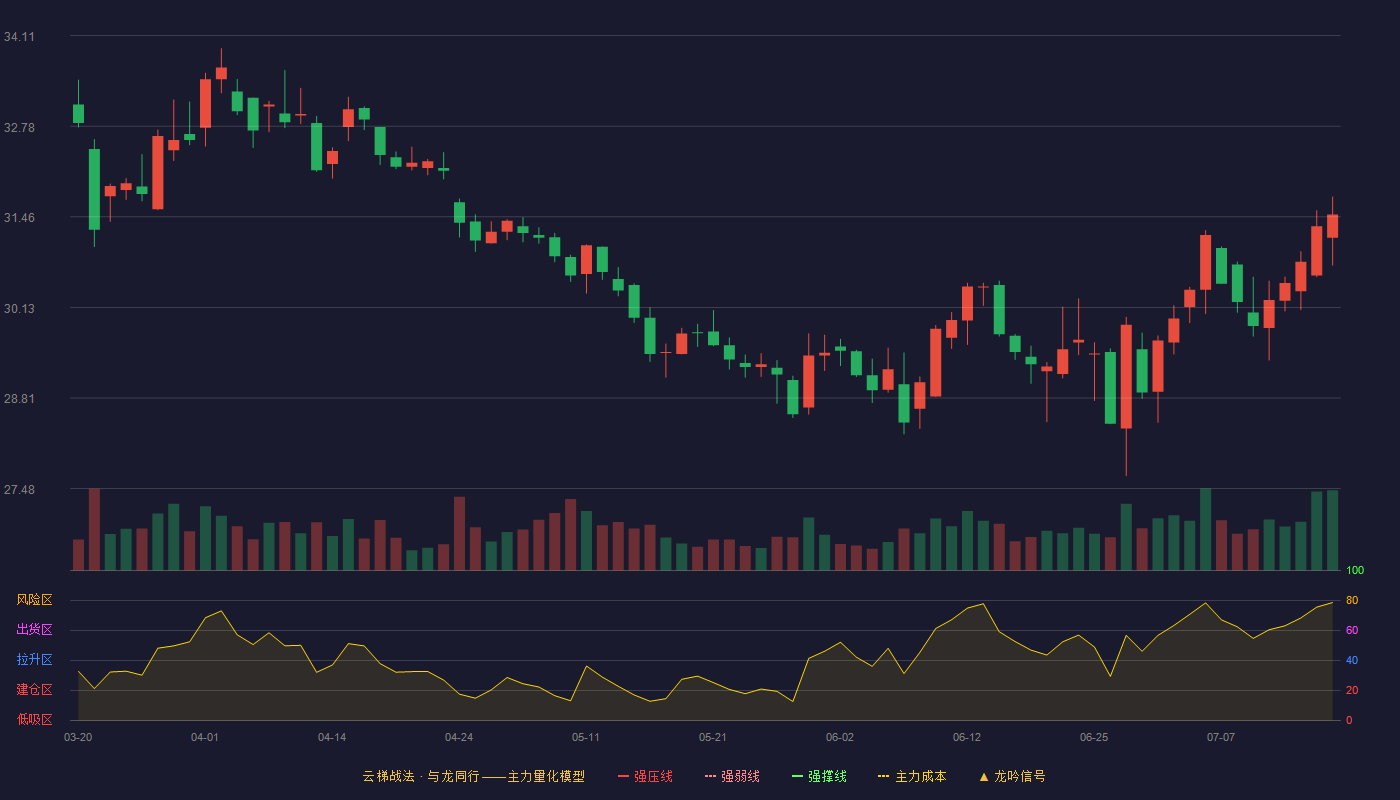This screenshot has width=1400, height=800.
Task: Click the 05-21 date label
Action: (713, 737)
